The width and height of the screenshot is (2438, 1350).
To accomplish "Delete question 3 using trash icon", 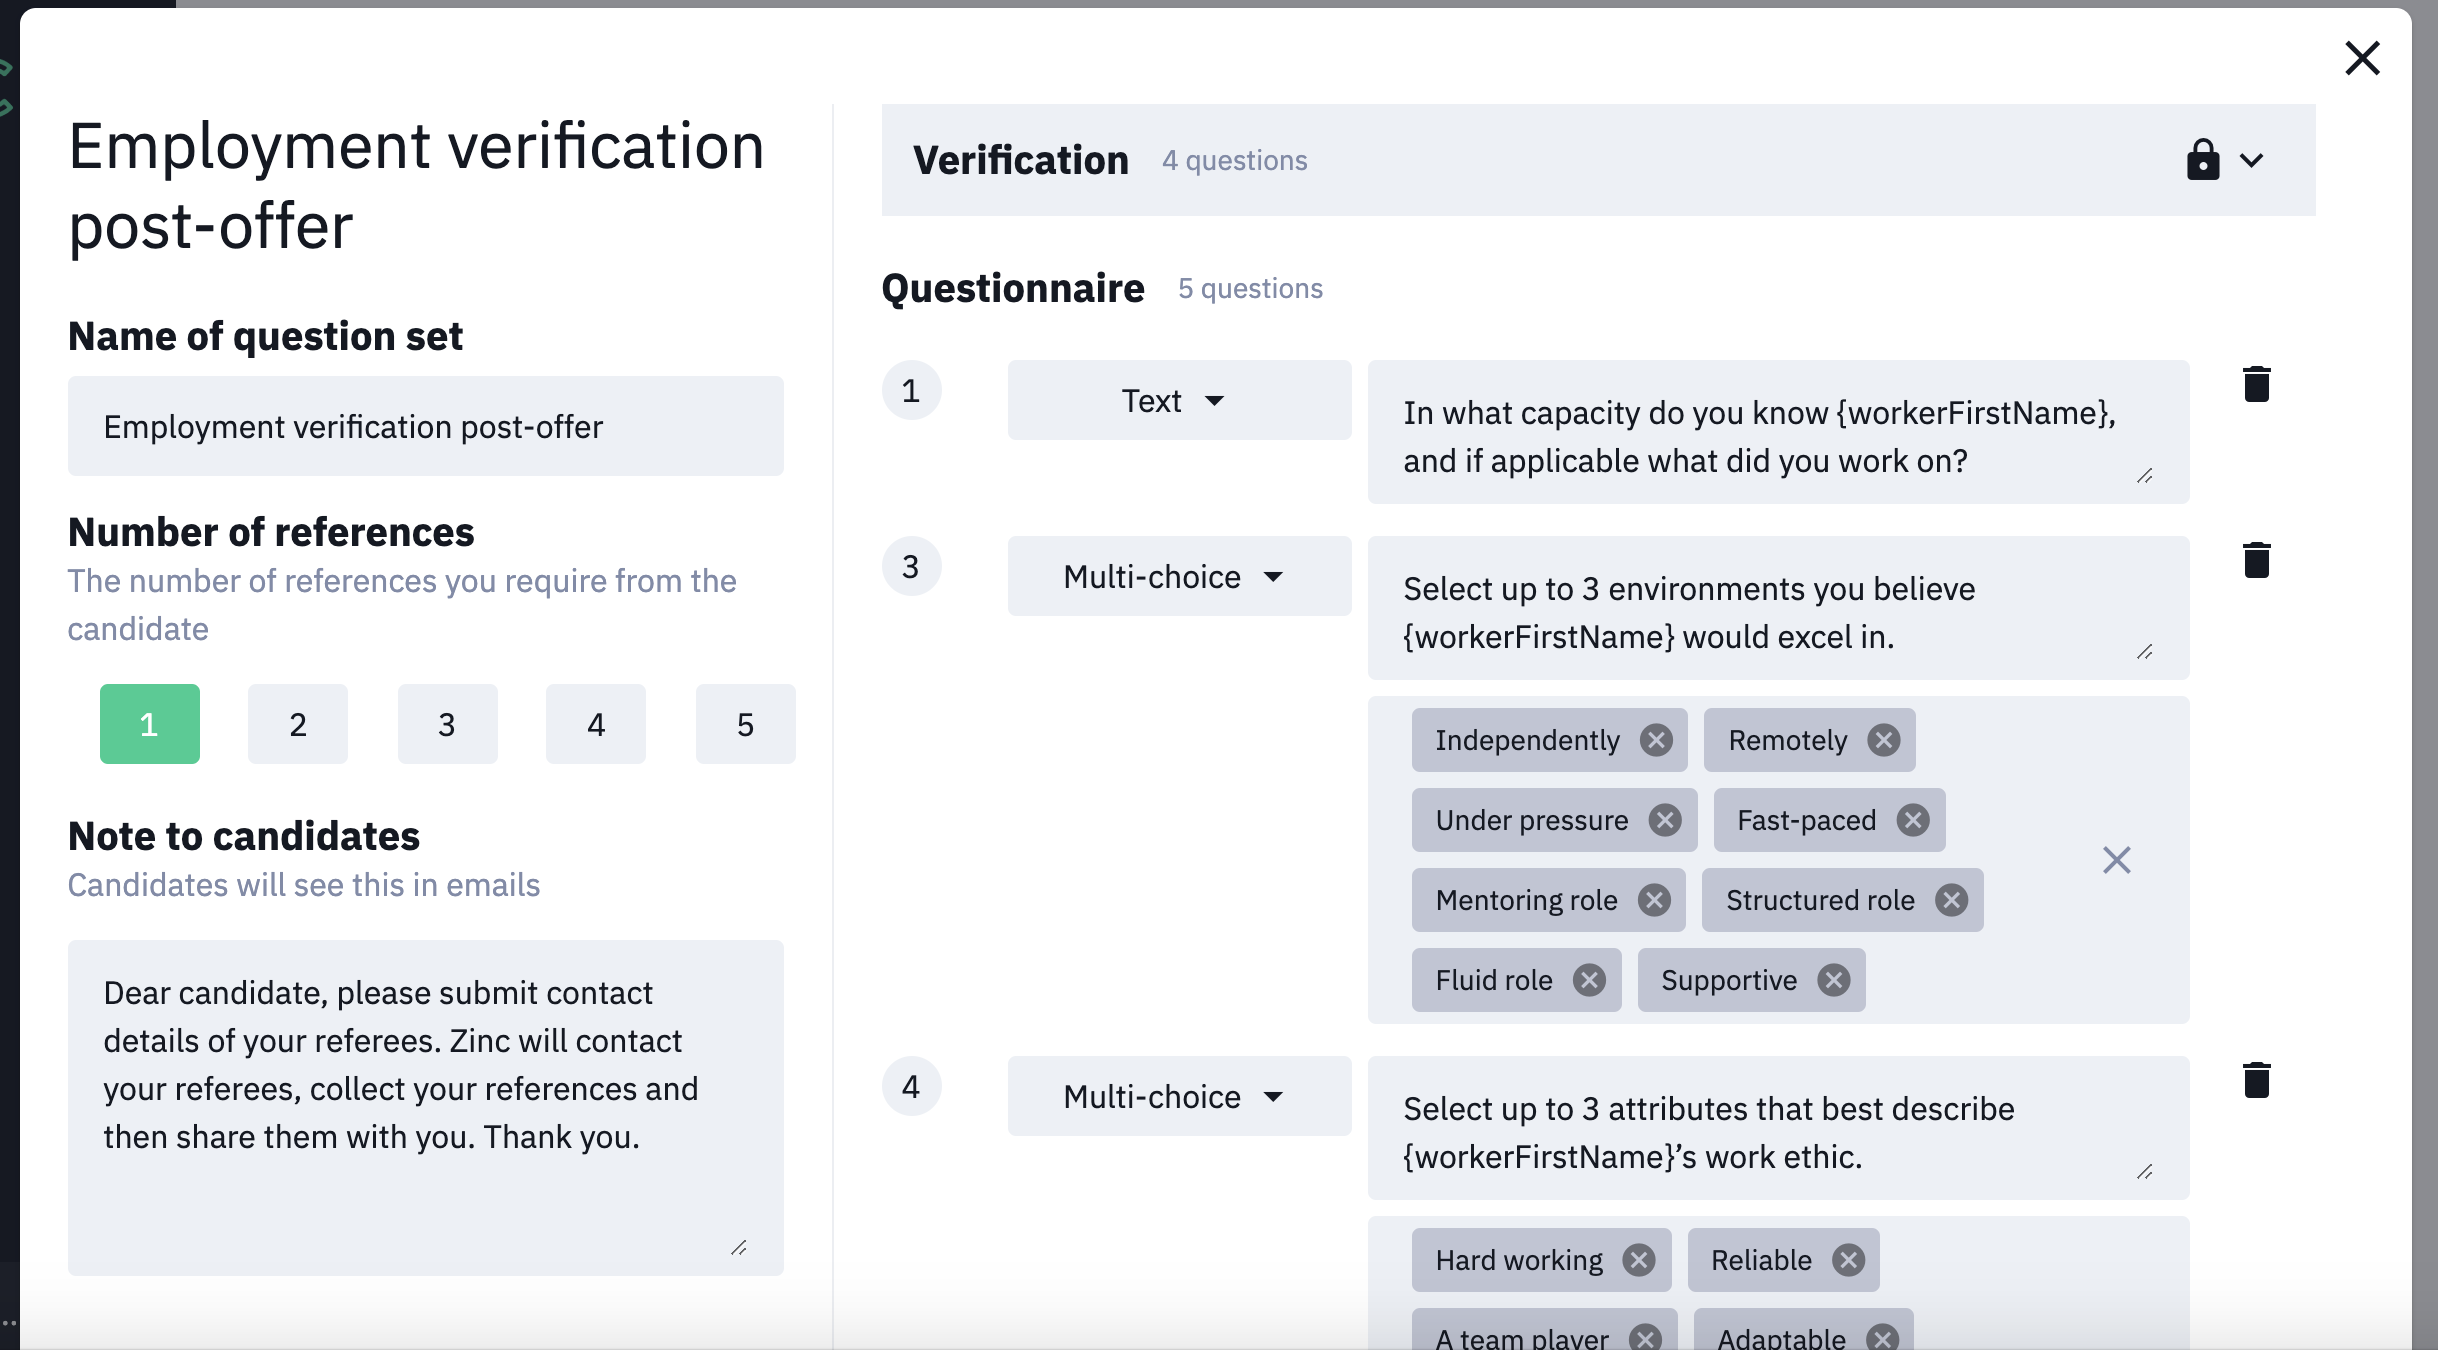I will pyautogui.click(x=2256, y=561).
